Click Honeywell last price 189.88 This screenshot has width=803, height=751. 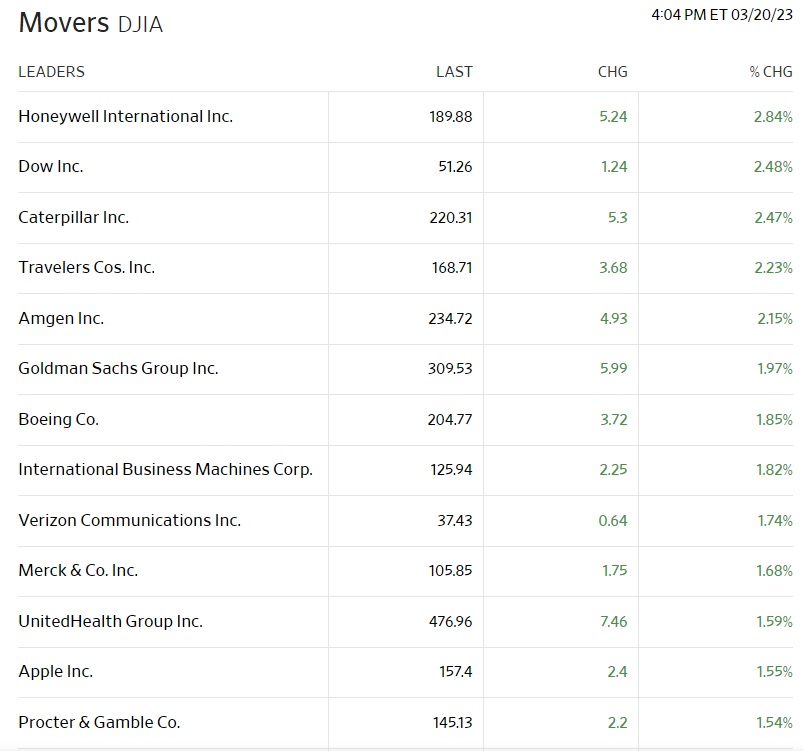tap(451, 117)
